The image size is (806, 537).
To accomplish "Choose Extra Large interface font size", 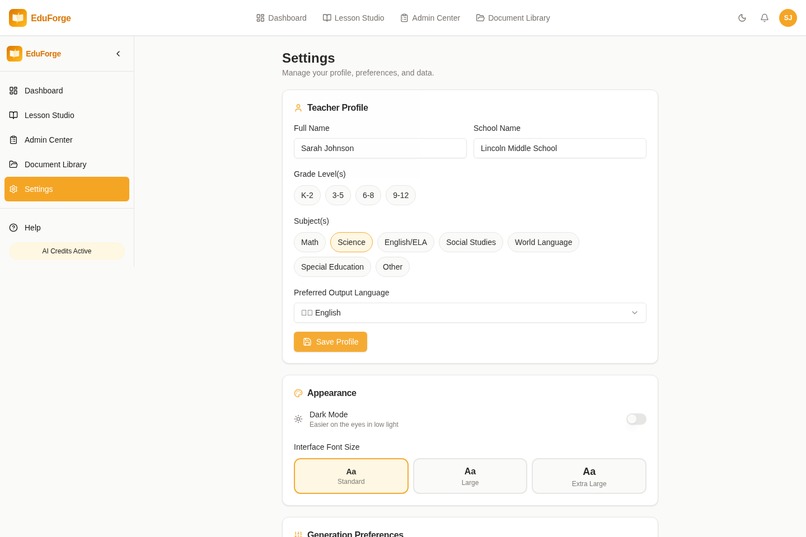I will coord(589,476).
